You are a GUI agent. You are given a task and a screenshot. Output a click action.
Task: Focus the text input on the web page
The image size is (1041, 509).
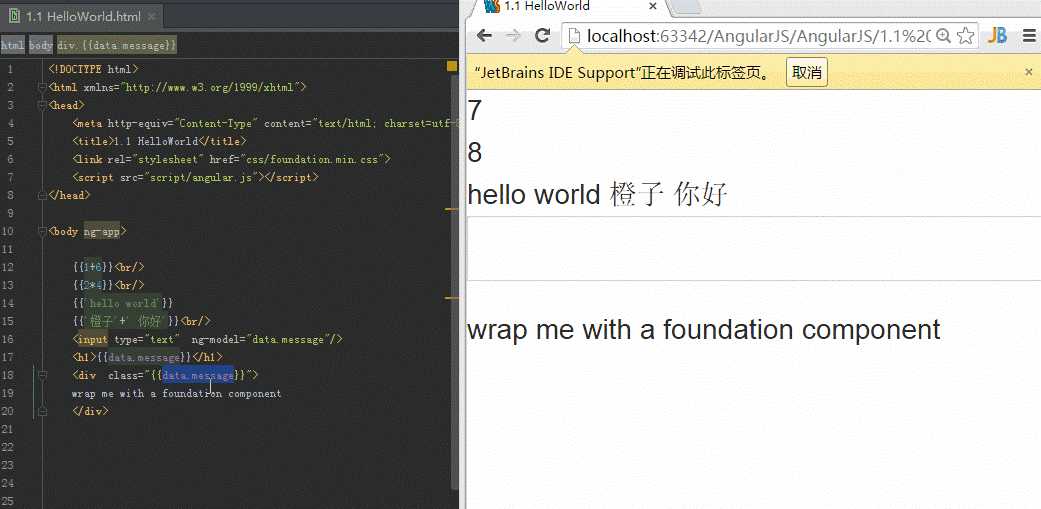tap(754, 249)
